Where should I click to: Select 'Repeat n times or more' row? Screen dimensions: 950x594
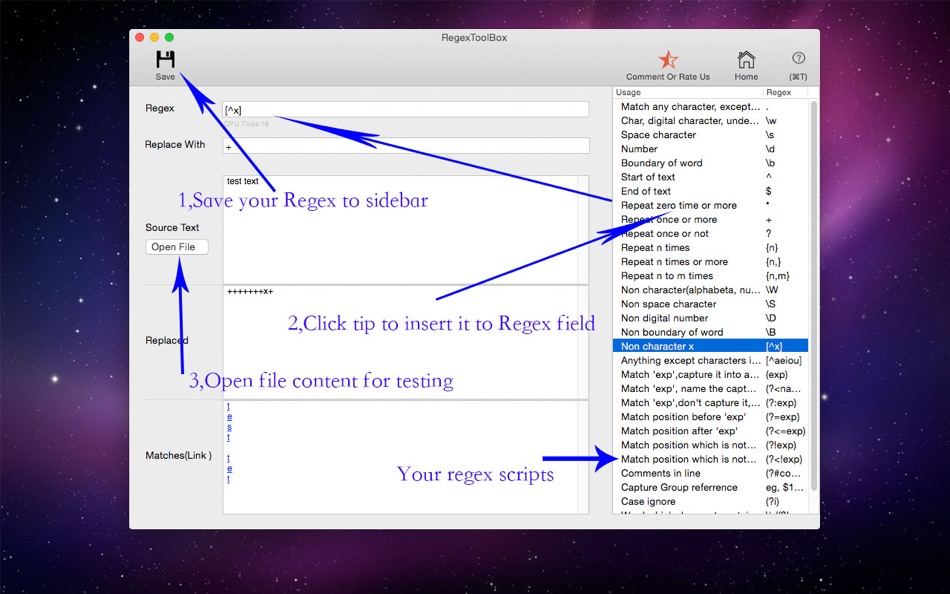coord(710,262)
